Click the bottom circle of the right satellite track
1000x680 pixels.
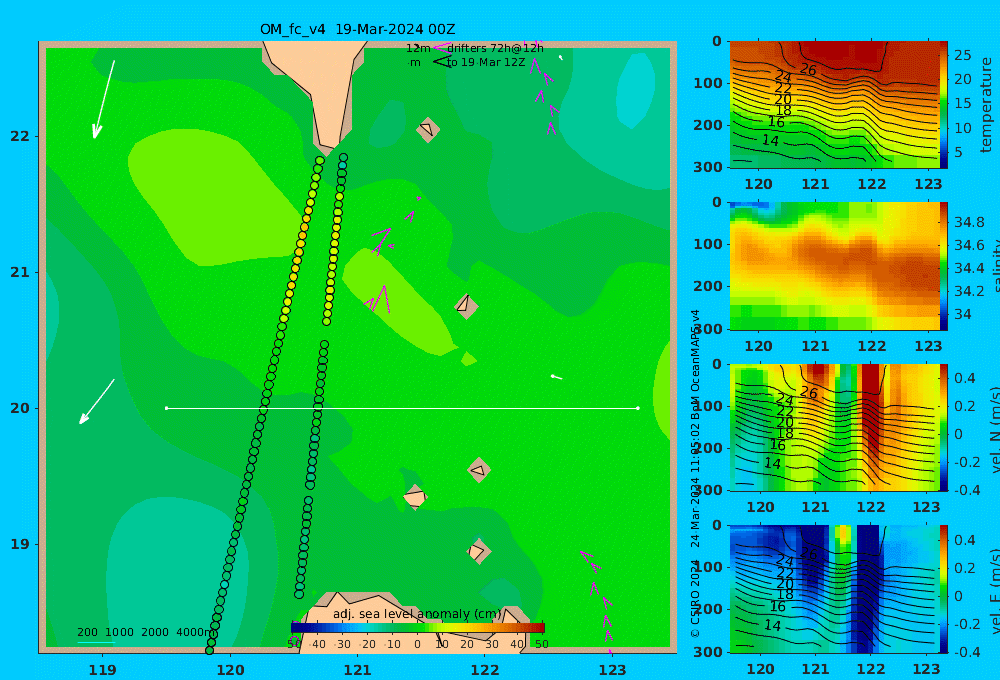pyautogui.click(x=299, y=594)
